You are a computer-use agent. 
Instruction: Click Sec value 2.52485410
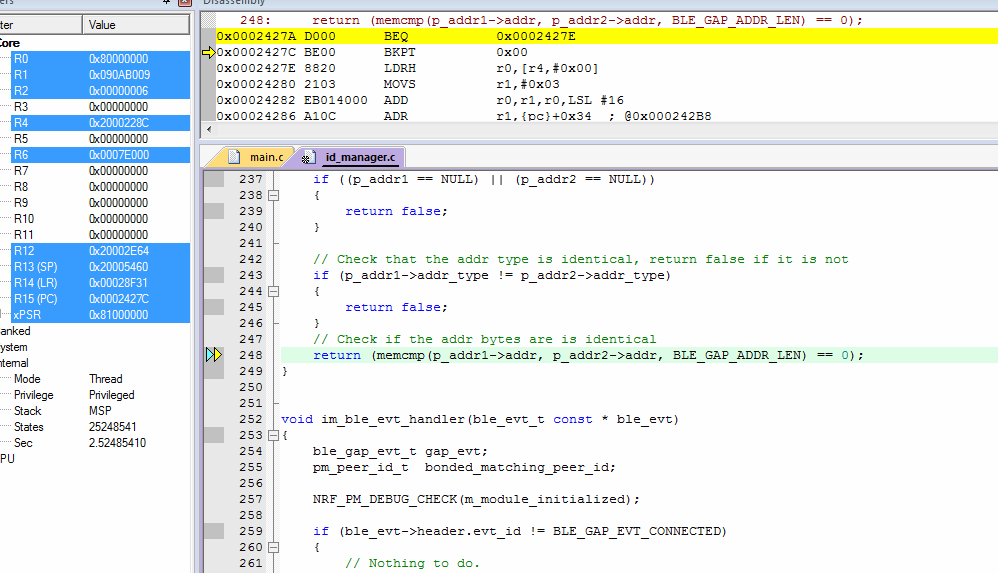[117, 442]
